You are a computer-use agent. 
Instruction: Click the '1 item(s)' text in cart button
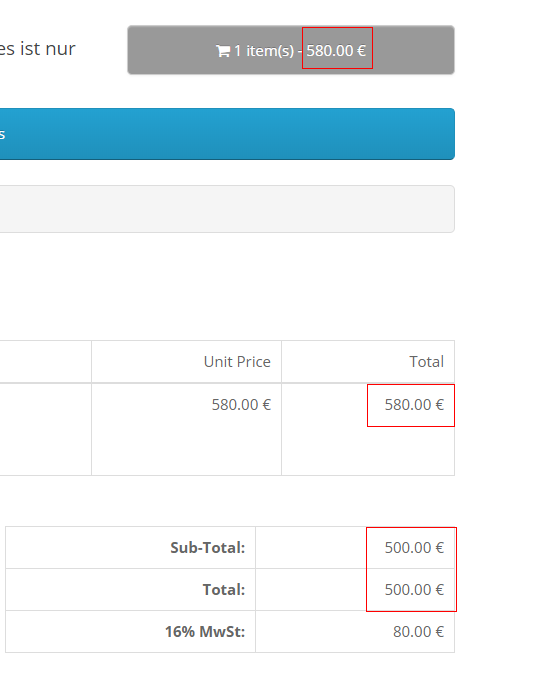click(x=264, y=51)
